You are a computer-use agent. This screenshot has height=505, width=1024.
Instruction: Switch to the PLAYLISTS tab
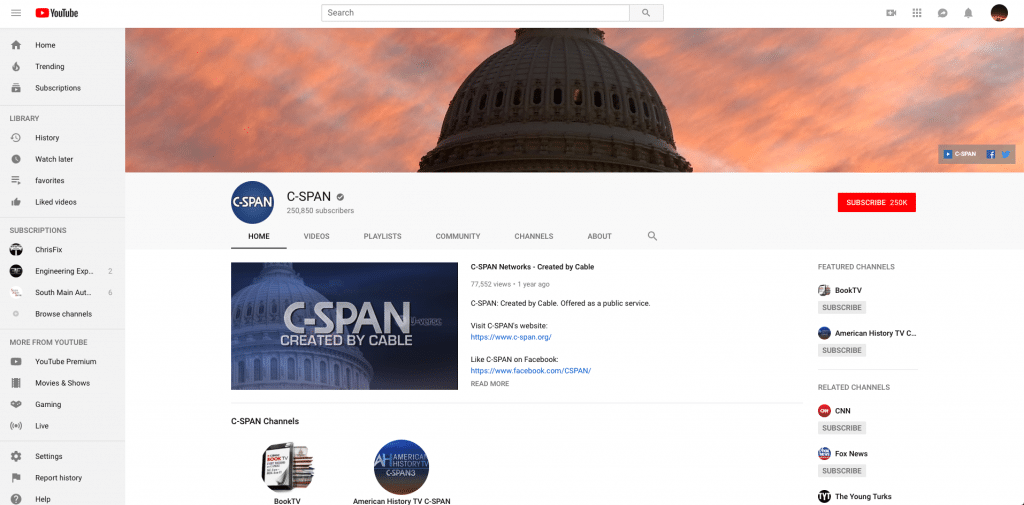click(x=383, y=236)
